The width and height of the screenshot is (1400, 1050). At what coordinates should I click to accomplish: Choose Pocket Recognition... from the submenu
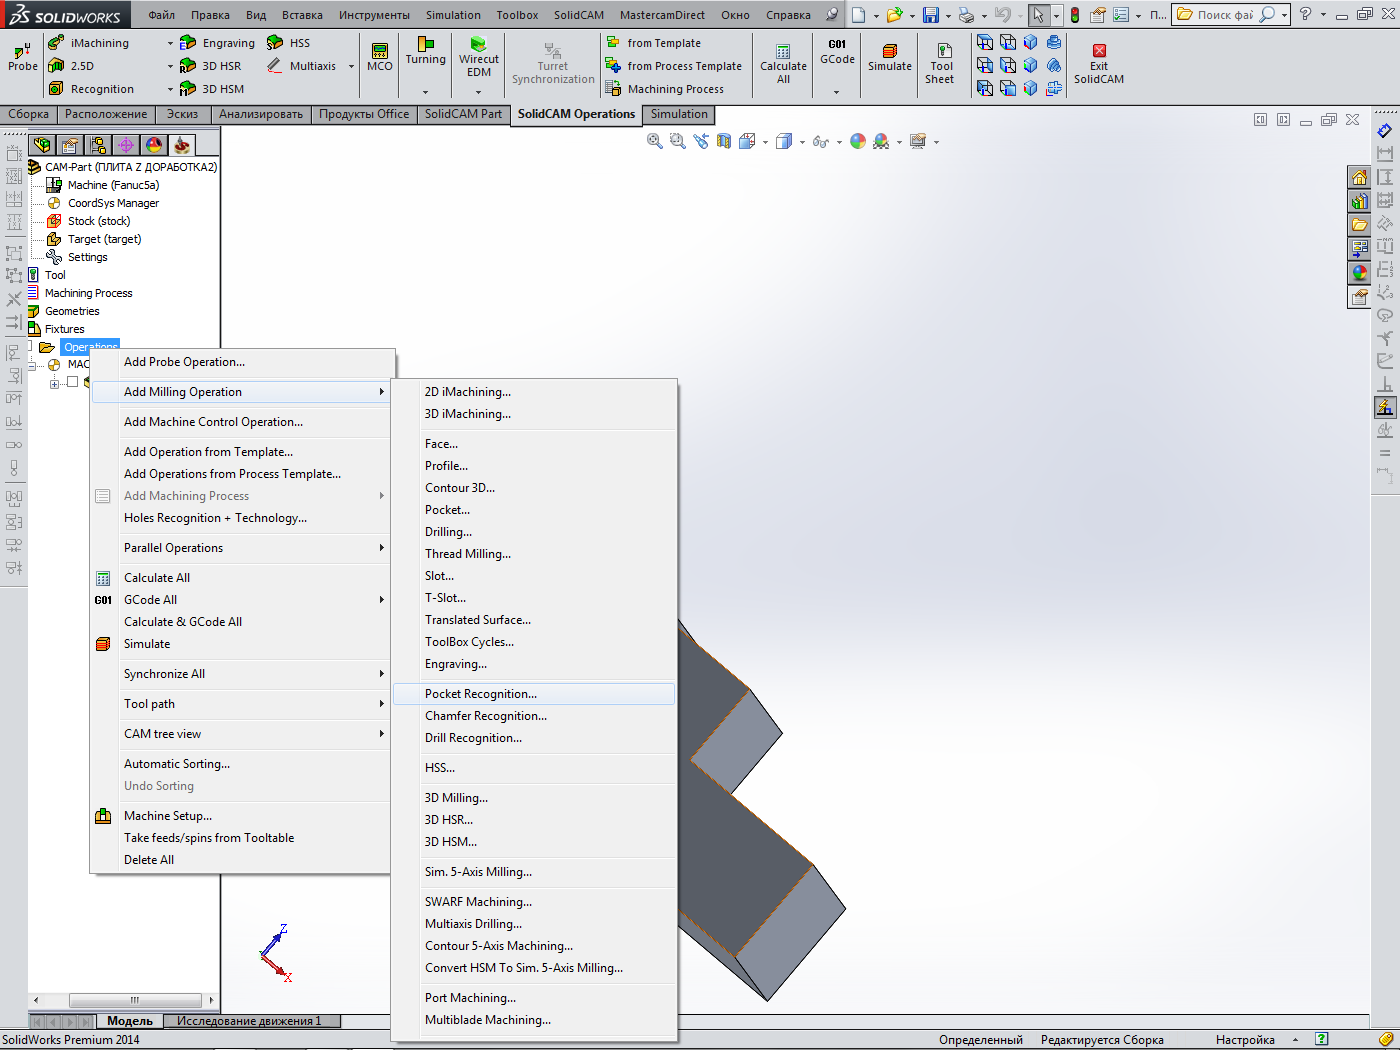pyautogui.click(x=534, y=694)
